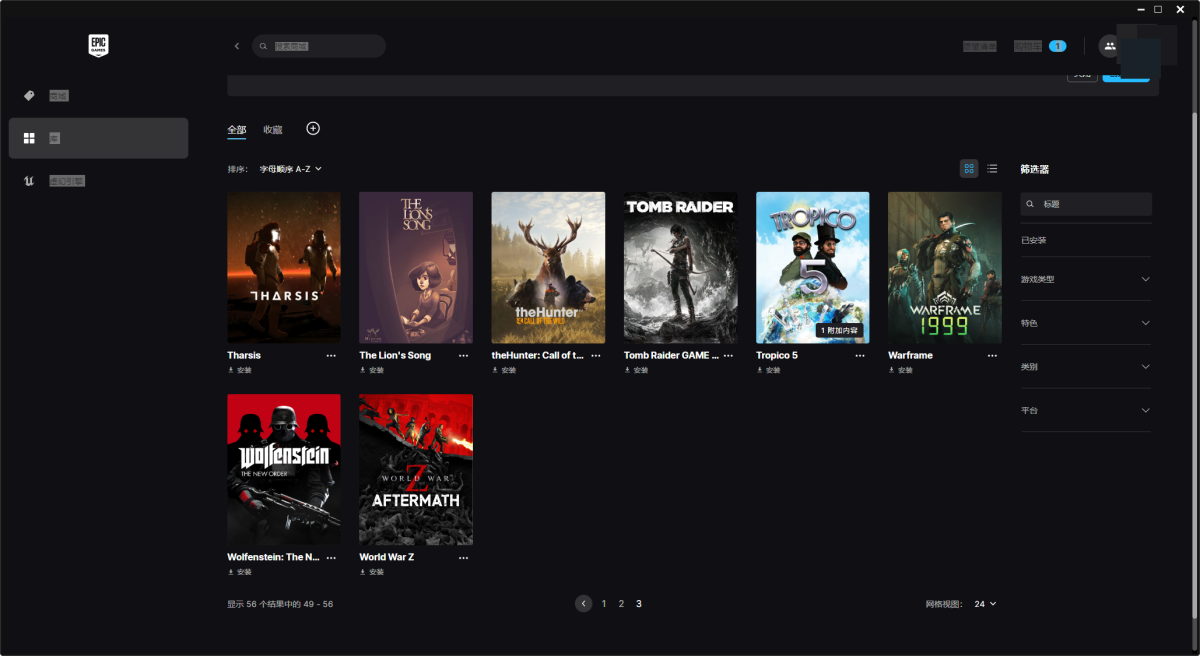The height and width of the screenshot is (656, 1200).
Task: Open the friends list icon
Action: [x=1109, y=46]
